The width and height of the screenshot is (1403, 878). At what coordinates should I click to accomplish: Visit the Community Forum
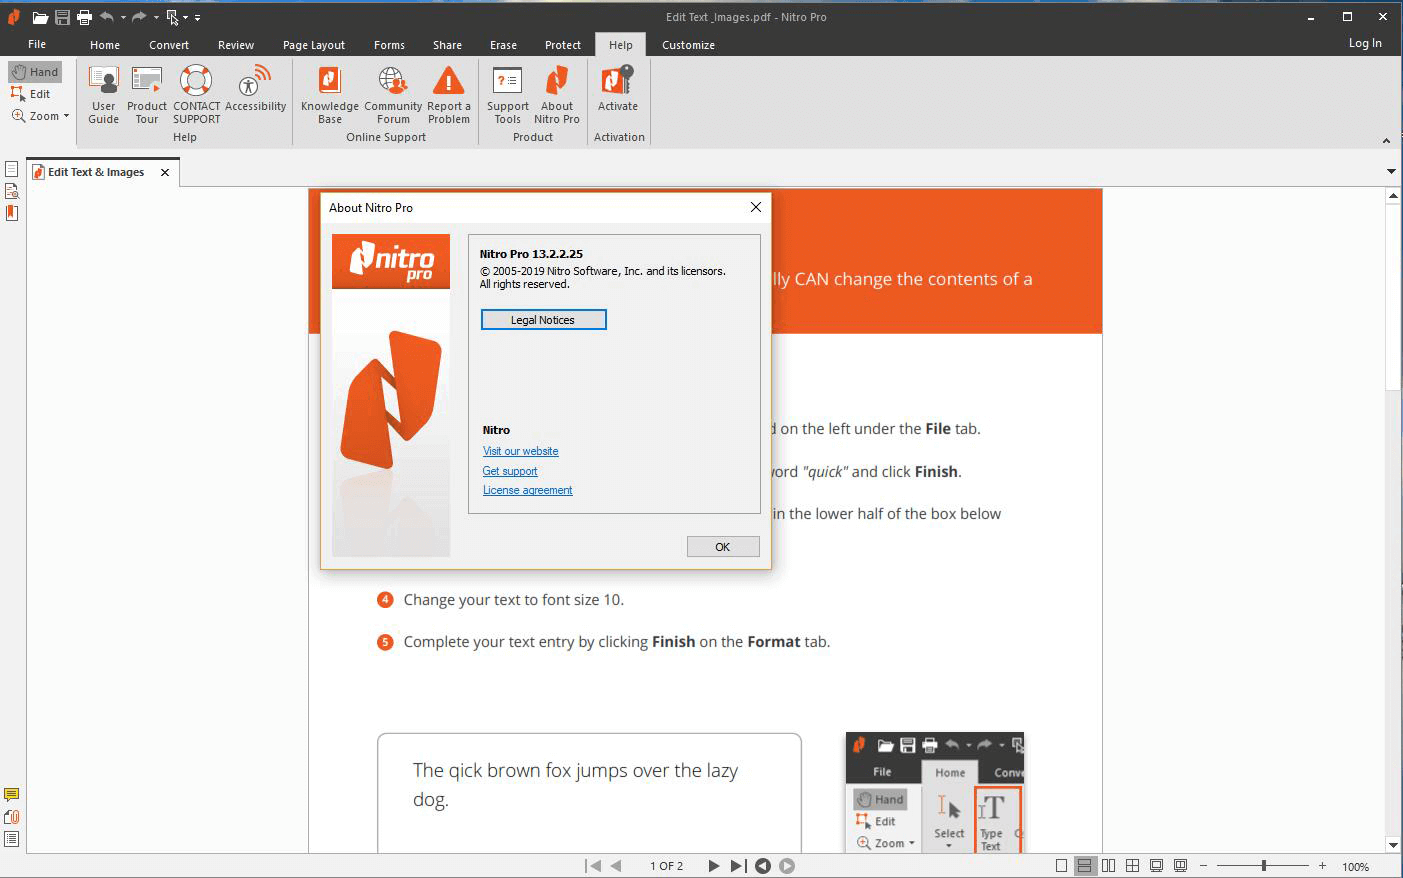coord(393,95)
